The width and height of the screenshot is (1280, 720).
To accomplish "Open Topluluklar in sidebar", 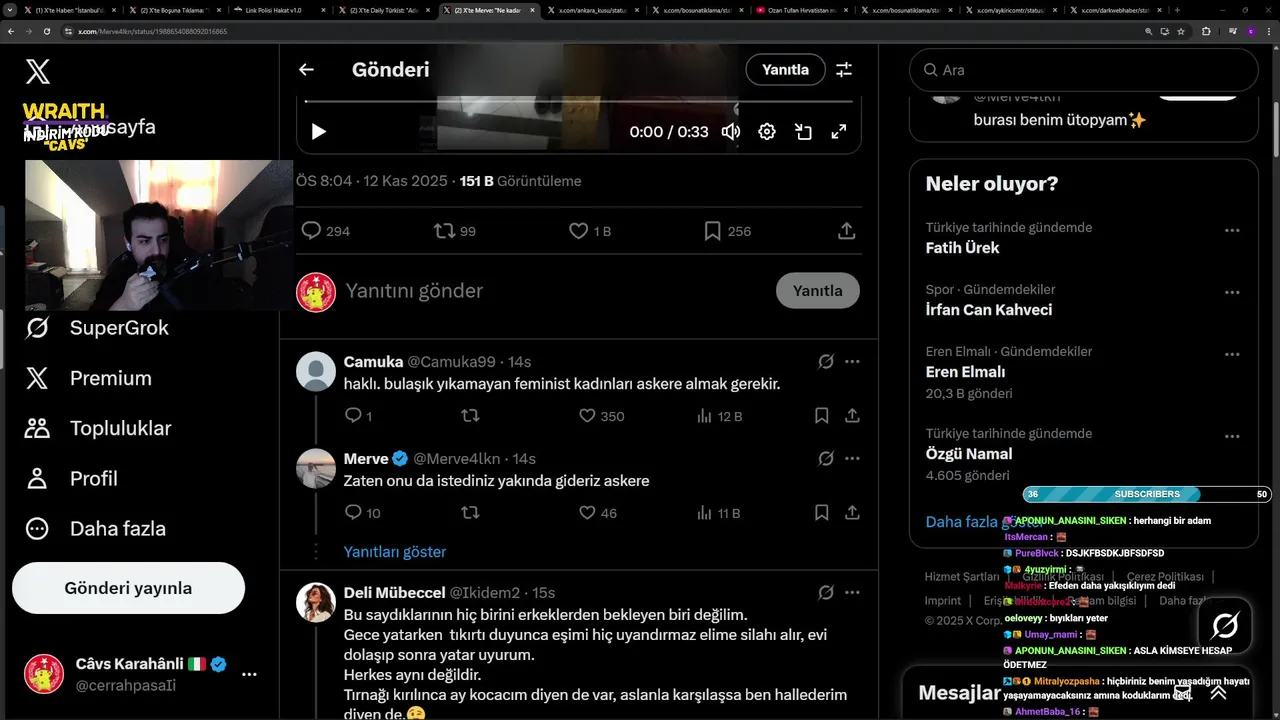I will click(x=98, y=428).
